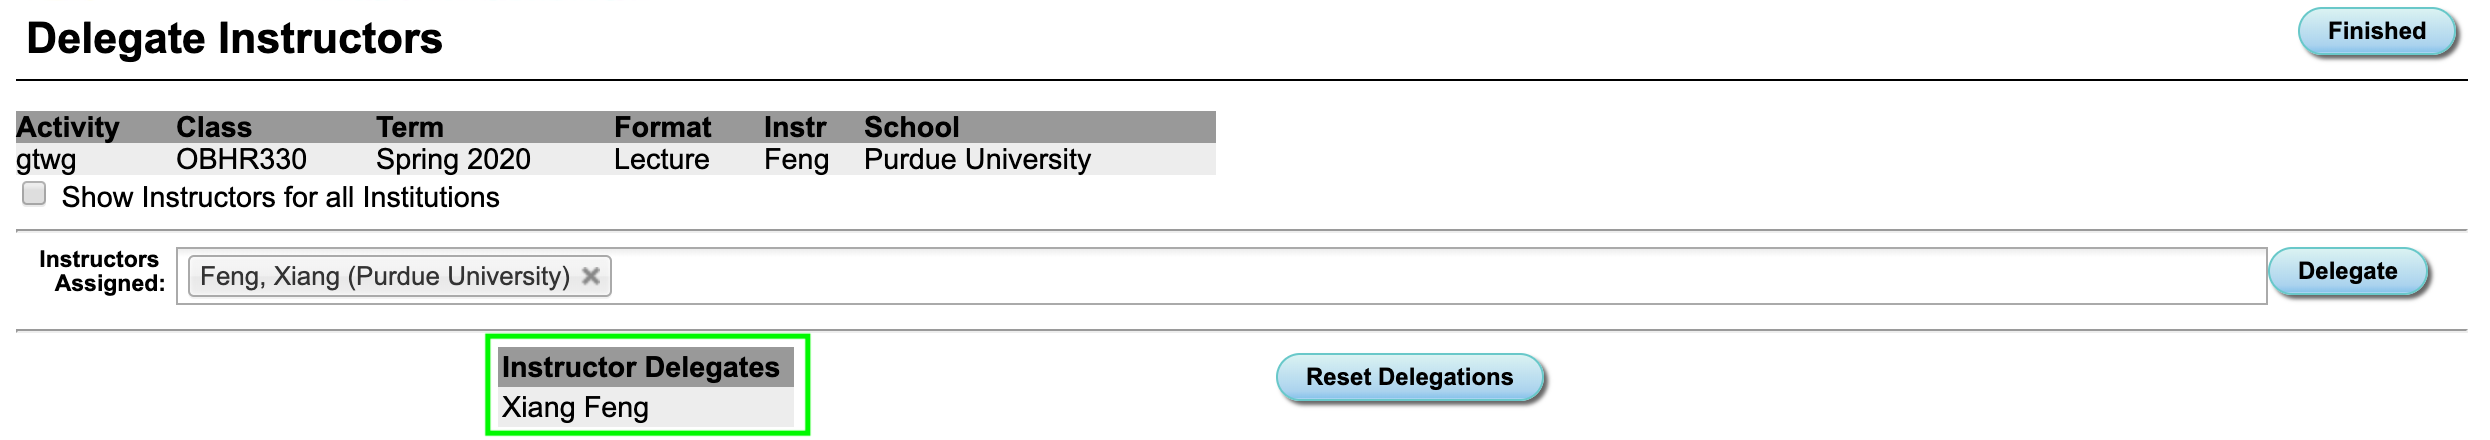Click the Spring 2020 term cell
The image size is (2490, 440).
pyautogui.click(x=453, y=160)
